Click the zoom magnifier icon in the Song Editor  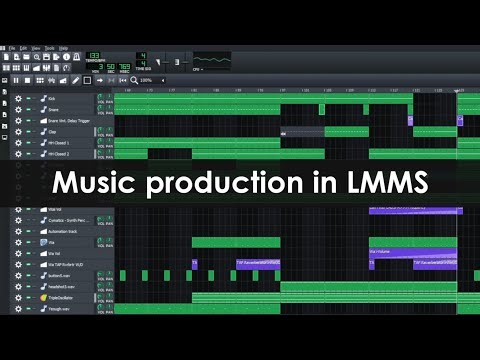pyautogui.click(x=134, y=80)
